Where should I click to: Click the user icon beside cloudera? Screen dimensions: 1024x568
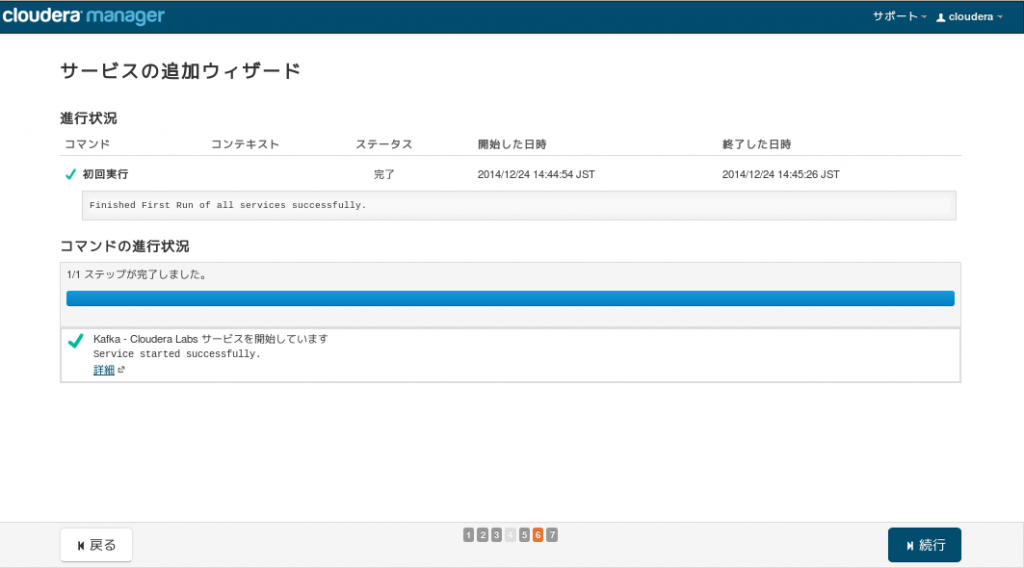(x=941, y=18)
